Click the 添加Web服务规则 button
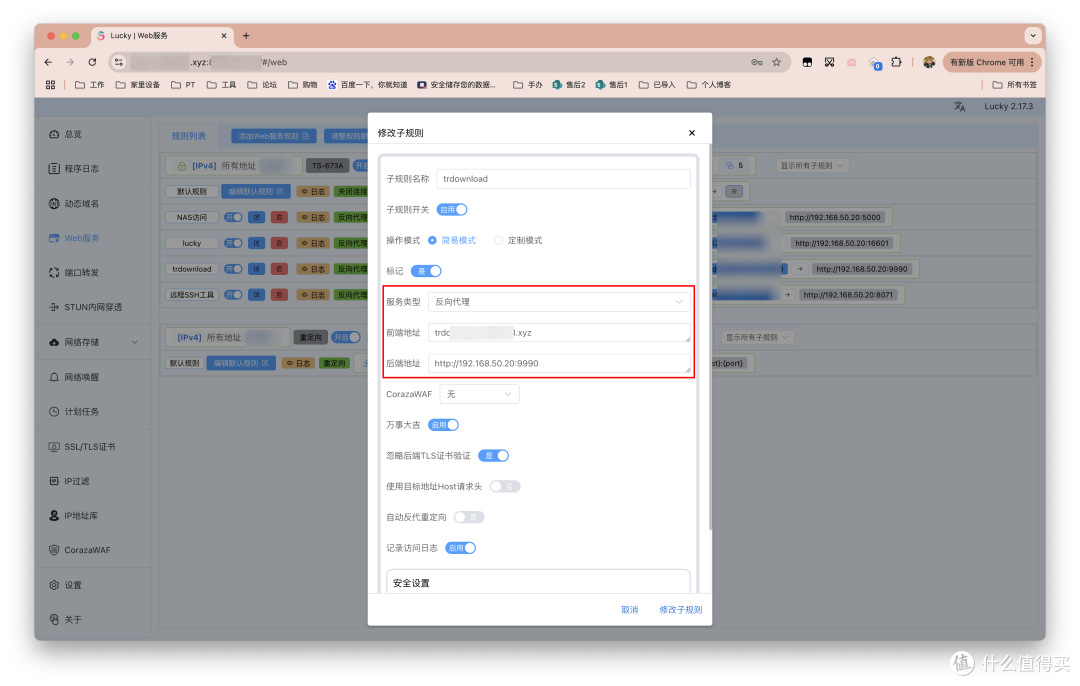The image size is (1080, 686). coord(273,136)
